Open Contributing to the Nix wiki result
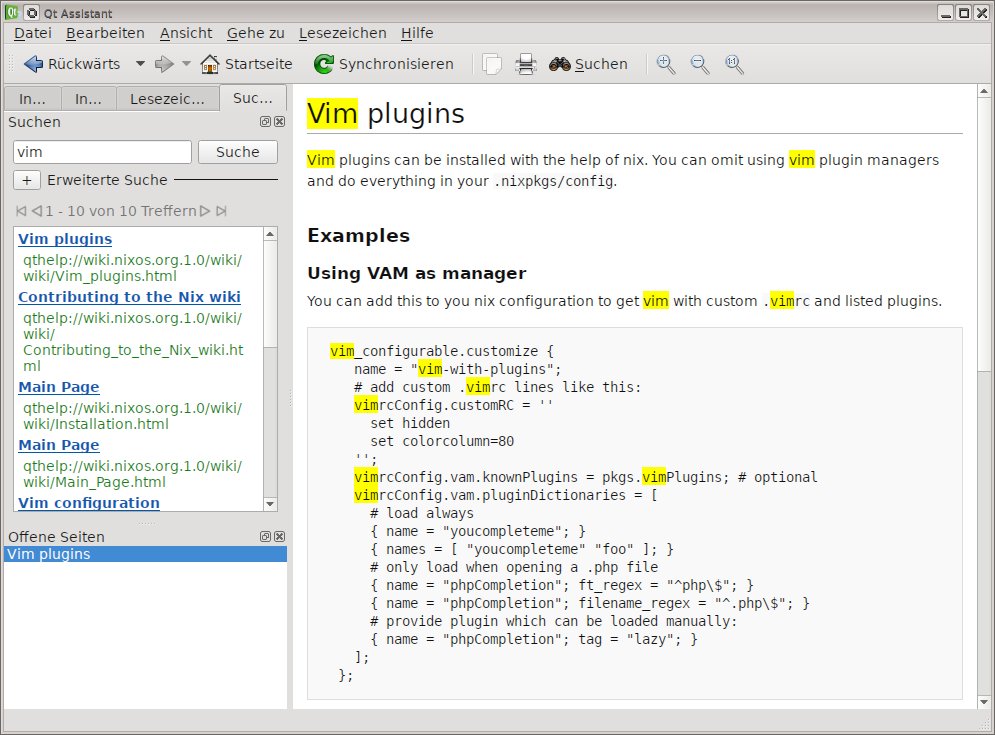This screenshot has width=995, height=735. 129,297
